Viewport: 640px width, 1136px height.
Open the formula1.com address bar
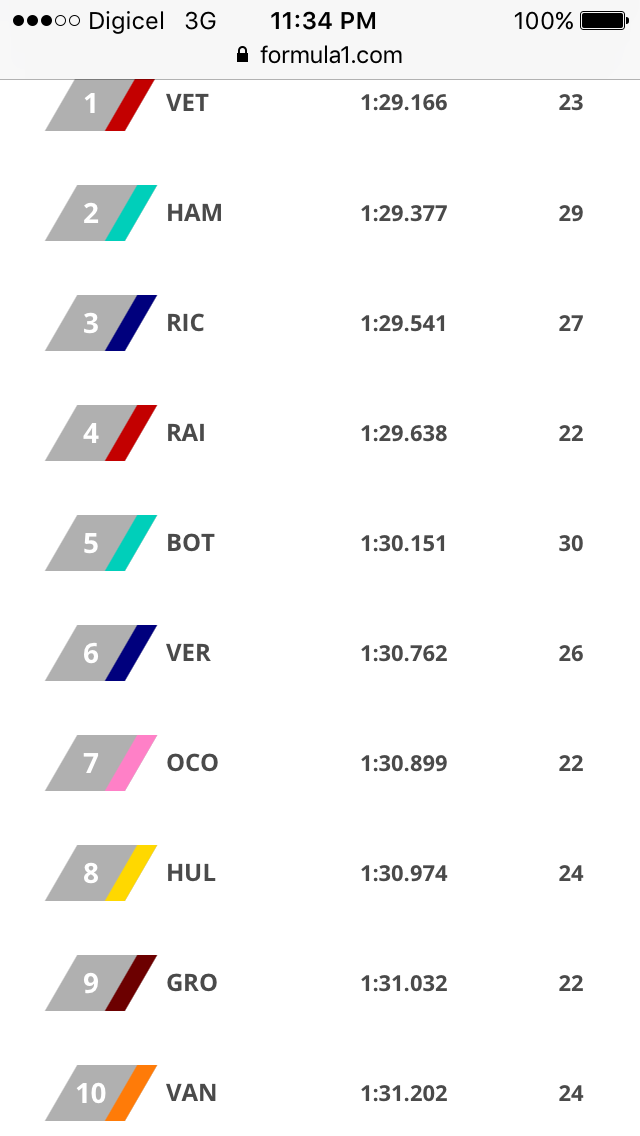coord(330,55)
